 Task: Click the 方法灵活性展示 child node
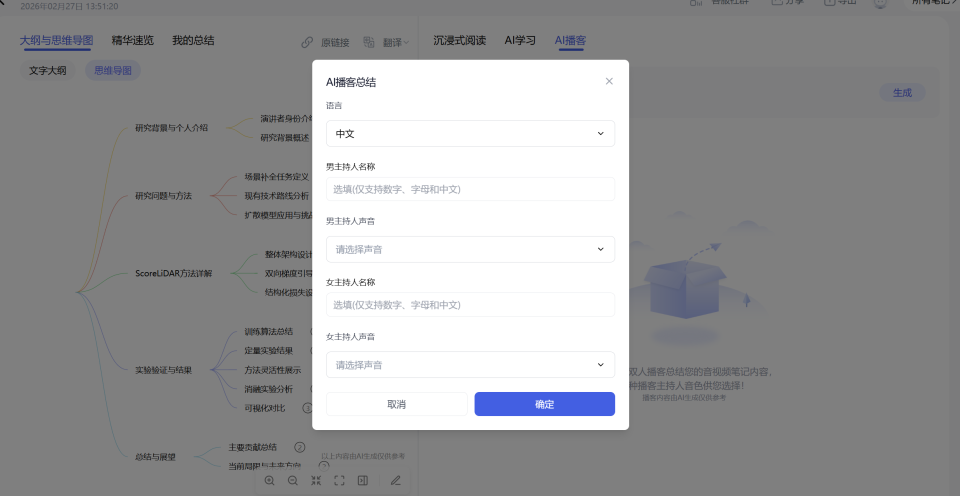(x=272, y=370)
